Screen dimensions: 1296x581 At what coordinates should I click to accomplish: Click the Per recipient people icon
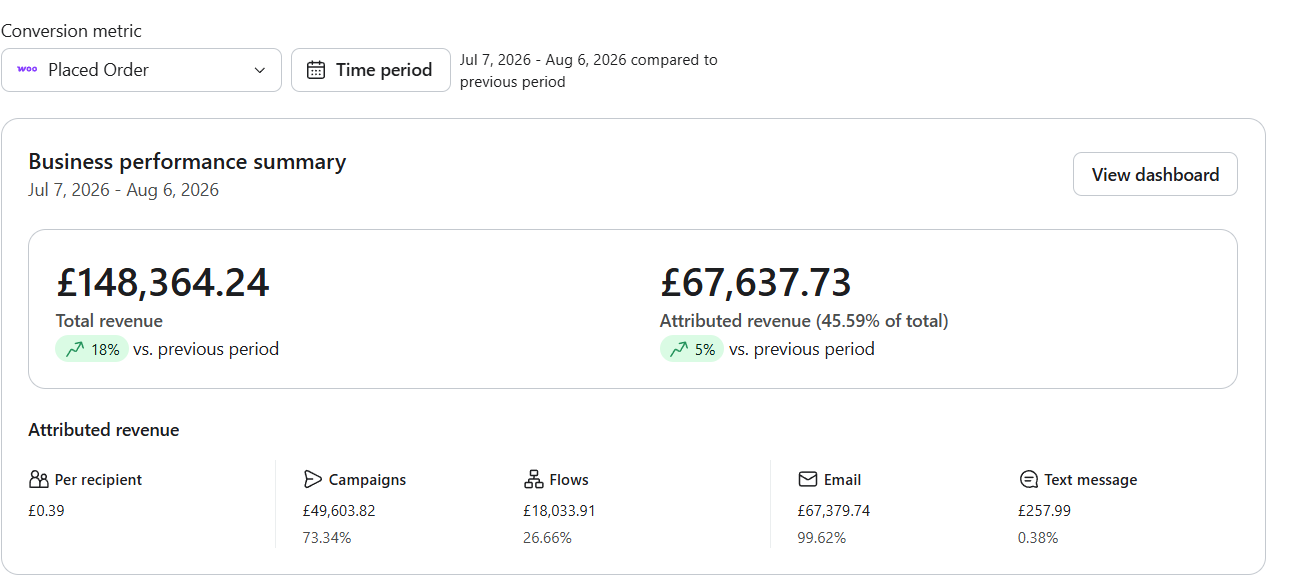[39, 480]
